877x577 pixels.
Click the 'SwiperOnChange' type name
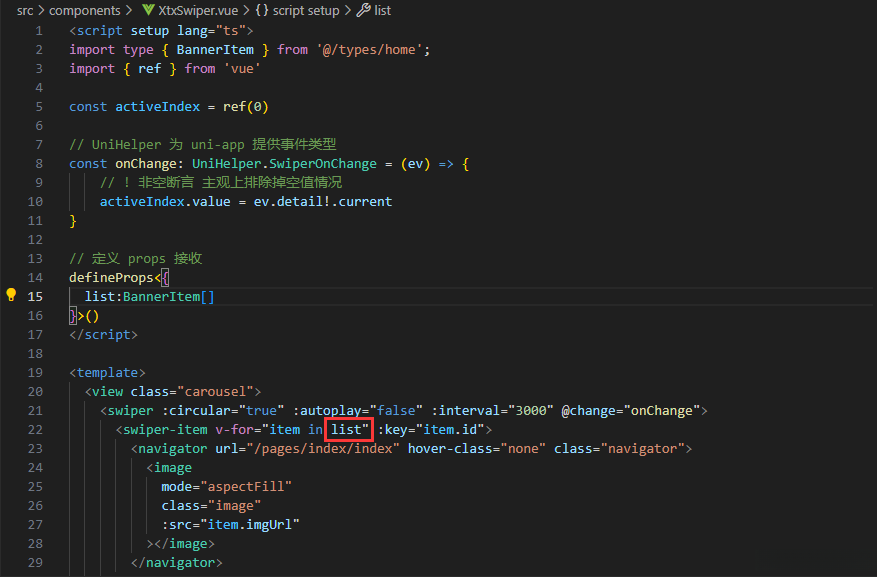(x=323, y=164)
